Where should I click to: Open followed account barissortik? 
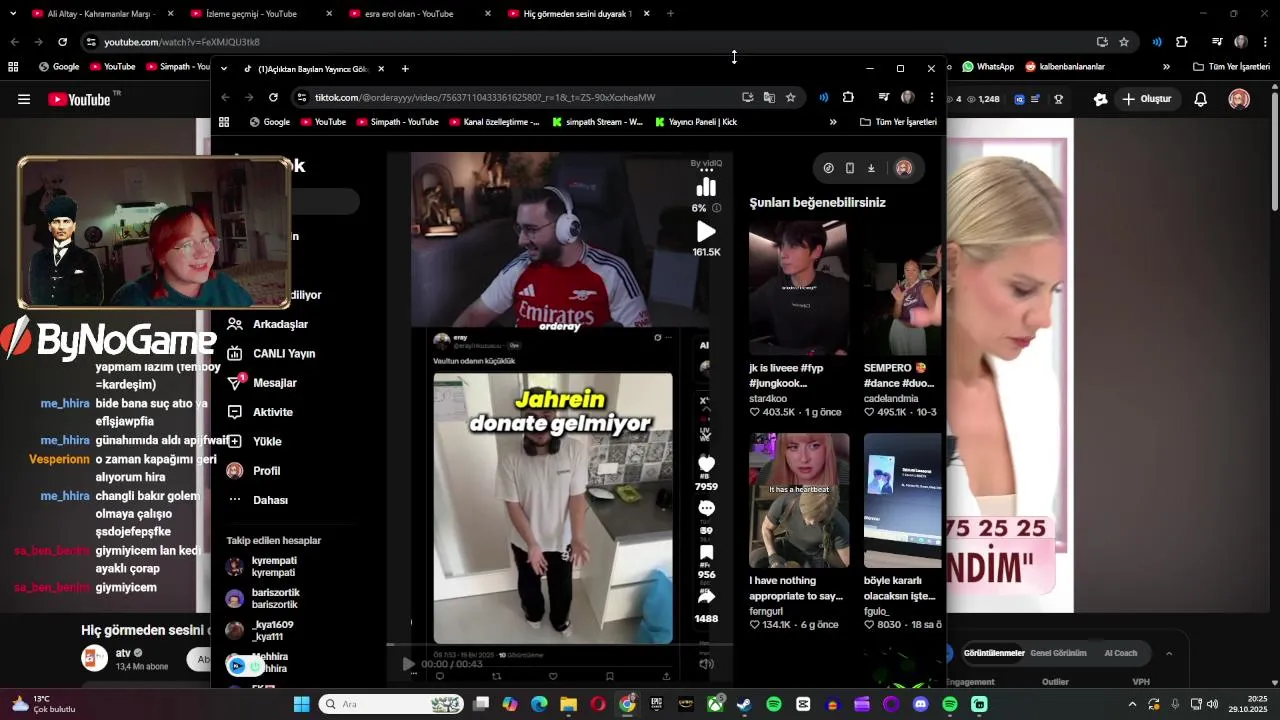[x=263, y=599]
